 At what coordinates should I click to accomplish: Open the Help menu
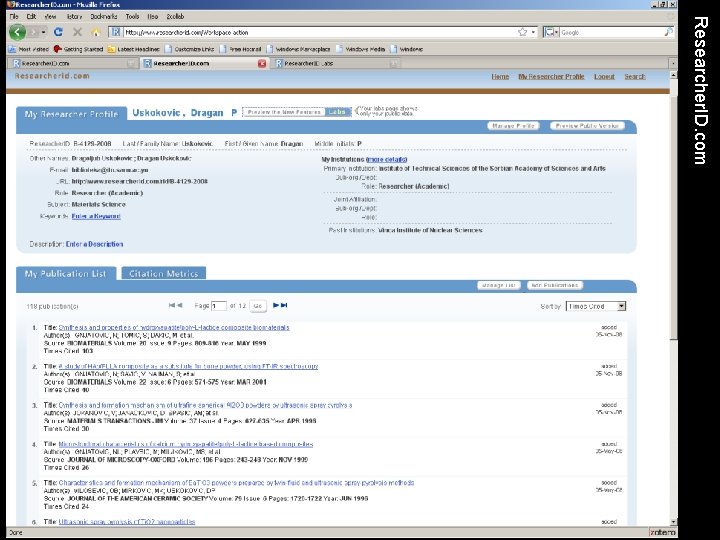click(152, 17)
